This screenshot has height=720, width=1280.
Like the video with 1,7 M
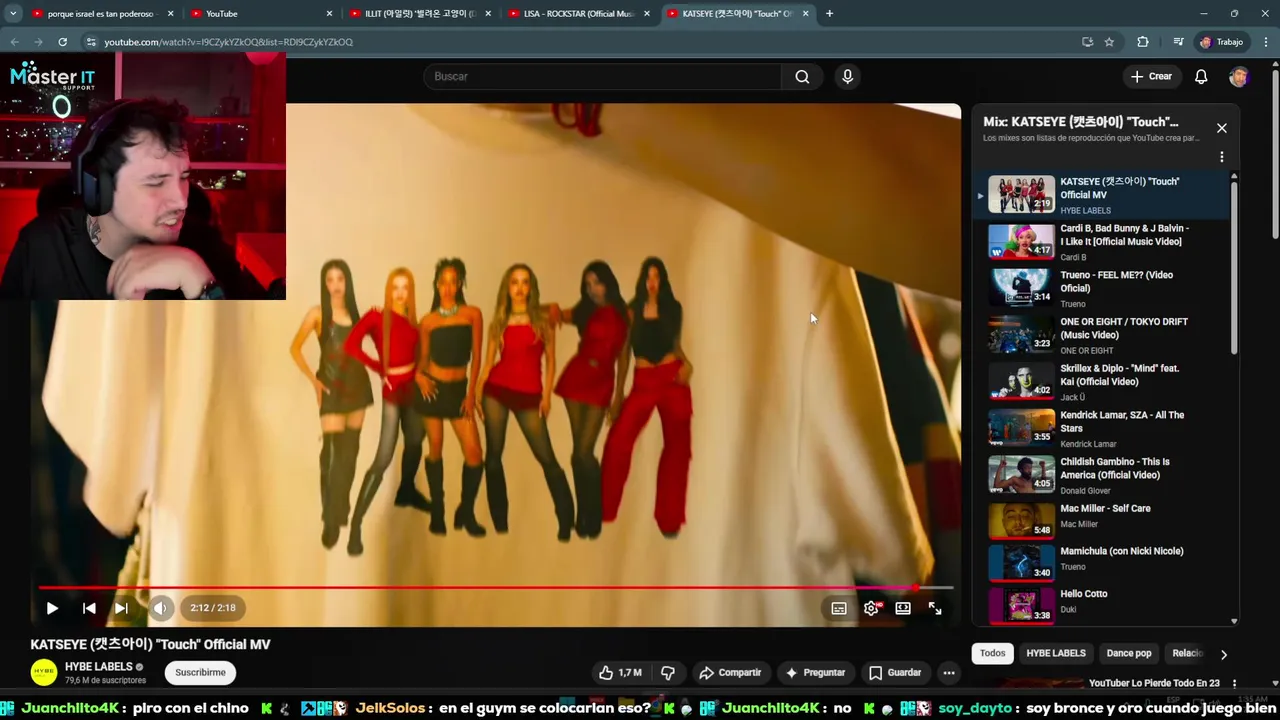pos(620,673)
